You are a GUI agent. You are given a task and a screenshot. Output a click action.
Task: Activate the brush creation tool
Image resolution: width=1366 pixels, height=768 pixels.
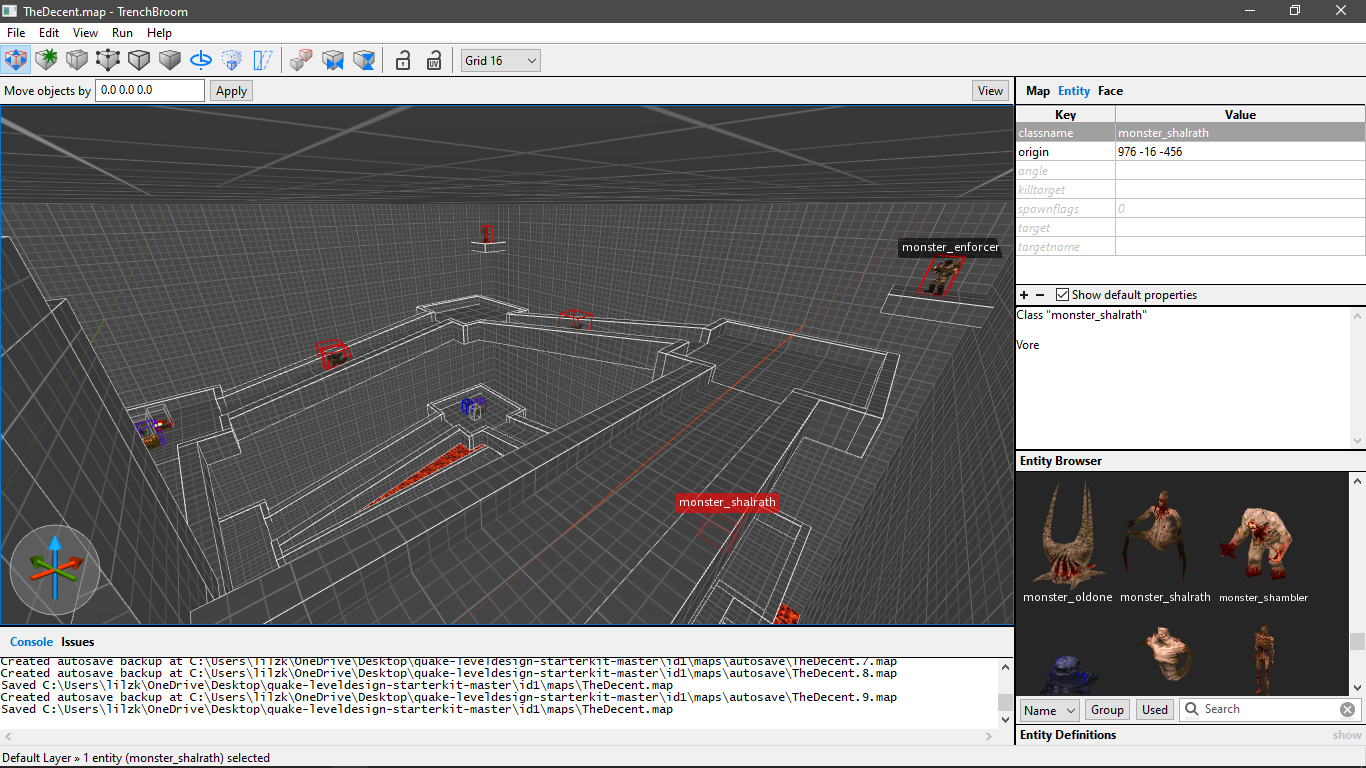46,60
